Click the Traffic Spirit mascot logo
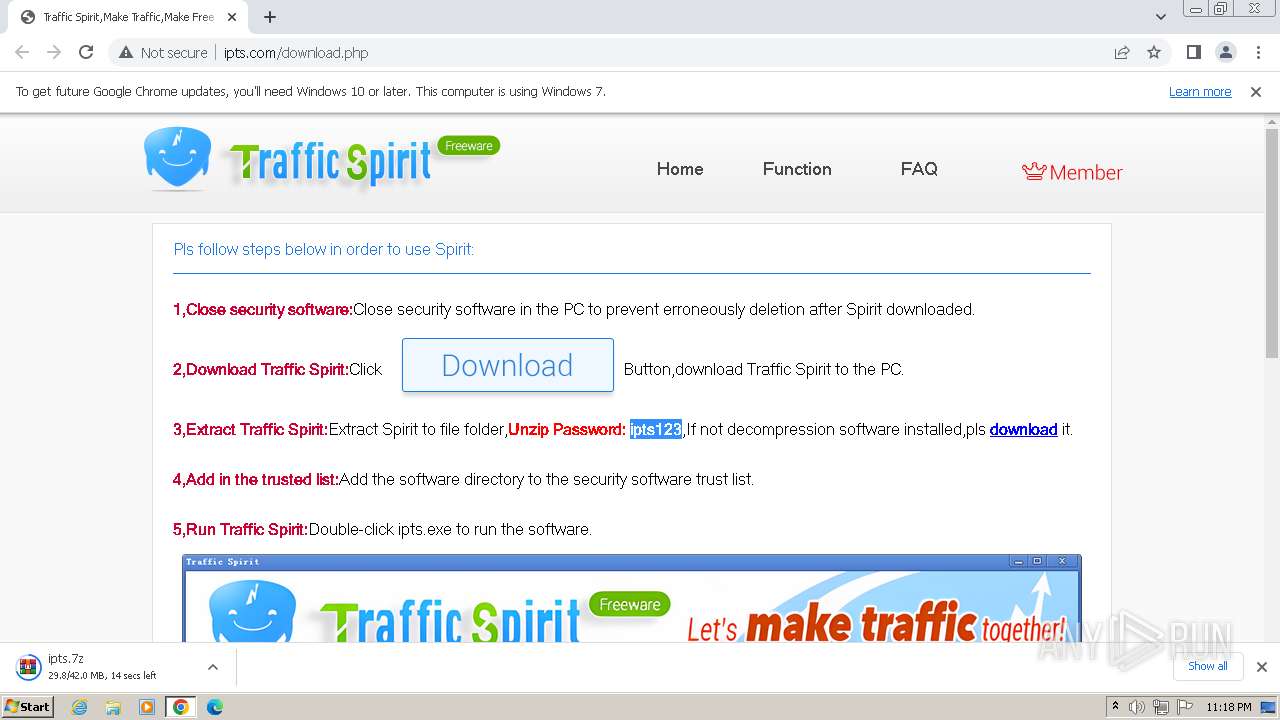1280x720 pixels. point(177,159)
